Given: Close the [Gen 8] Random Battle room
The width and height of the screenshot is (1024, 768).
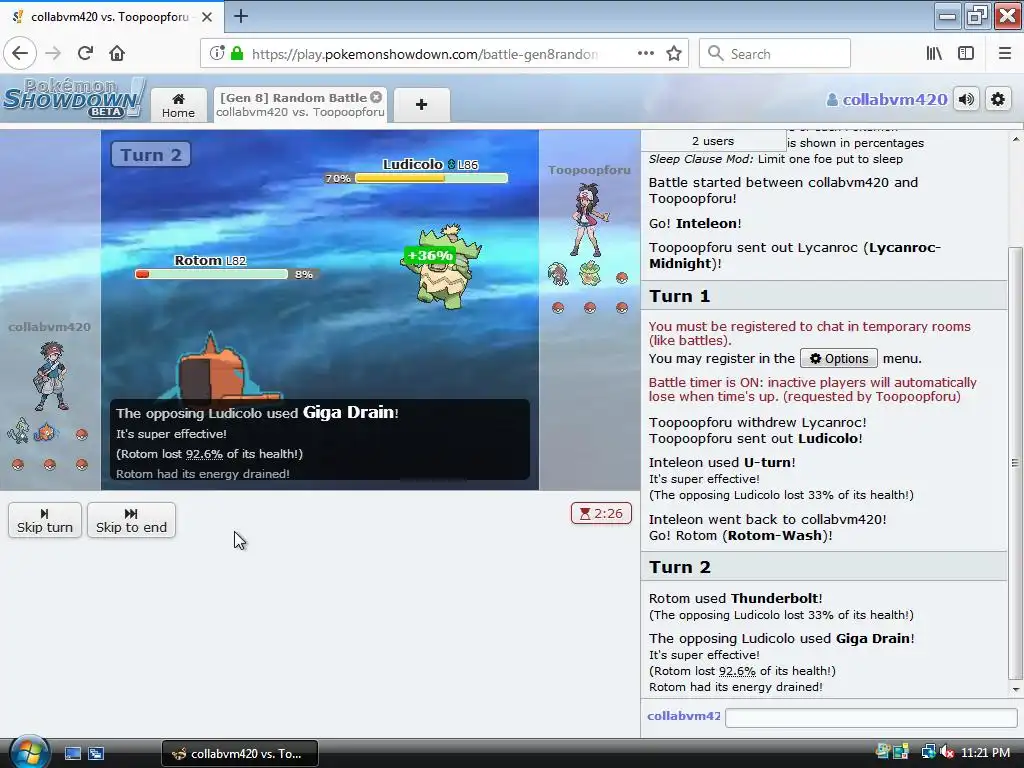Looking at the screenshot, I should click(376, 97).
